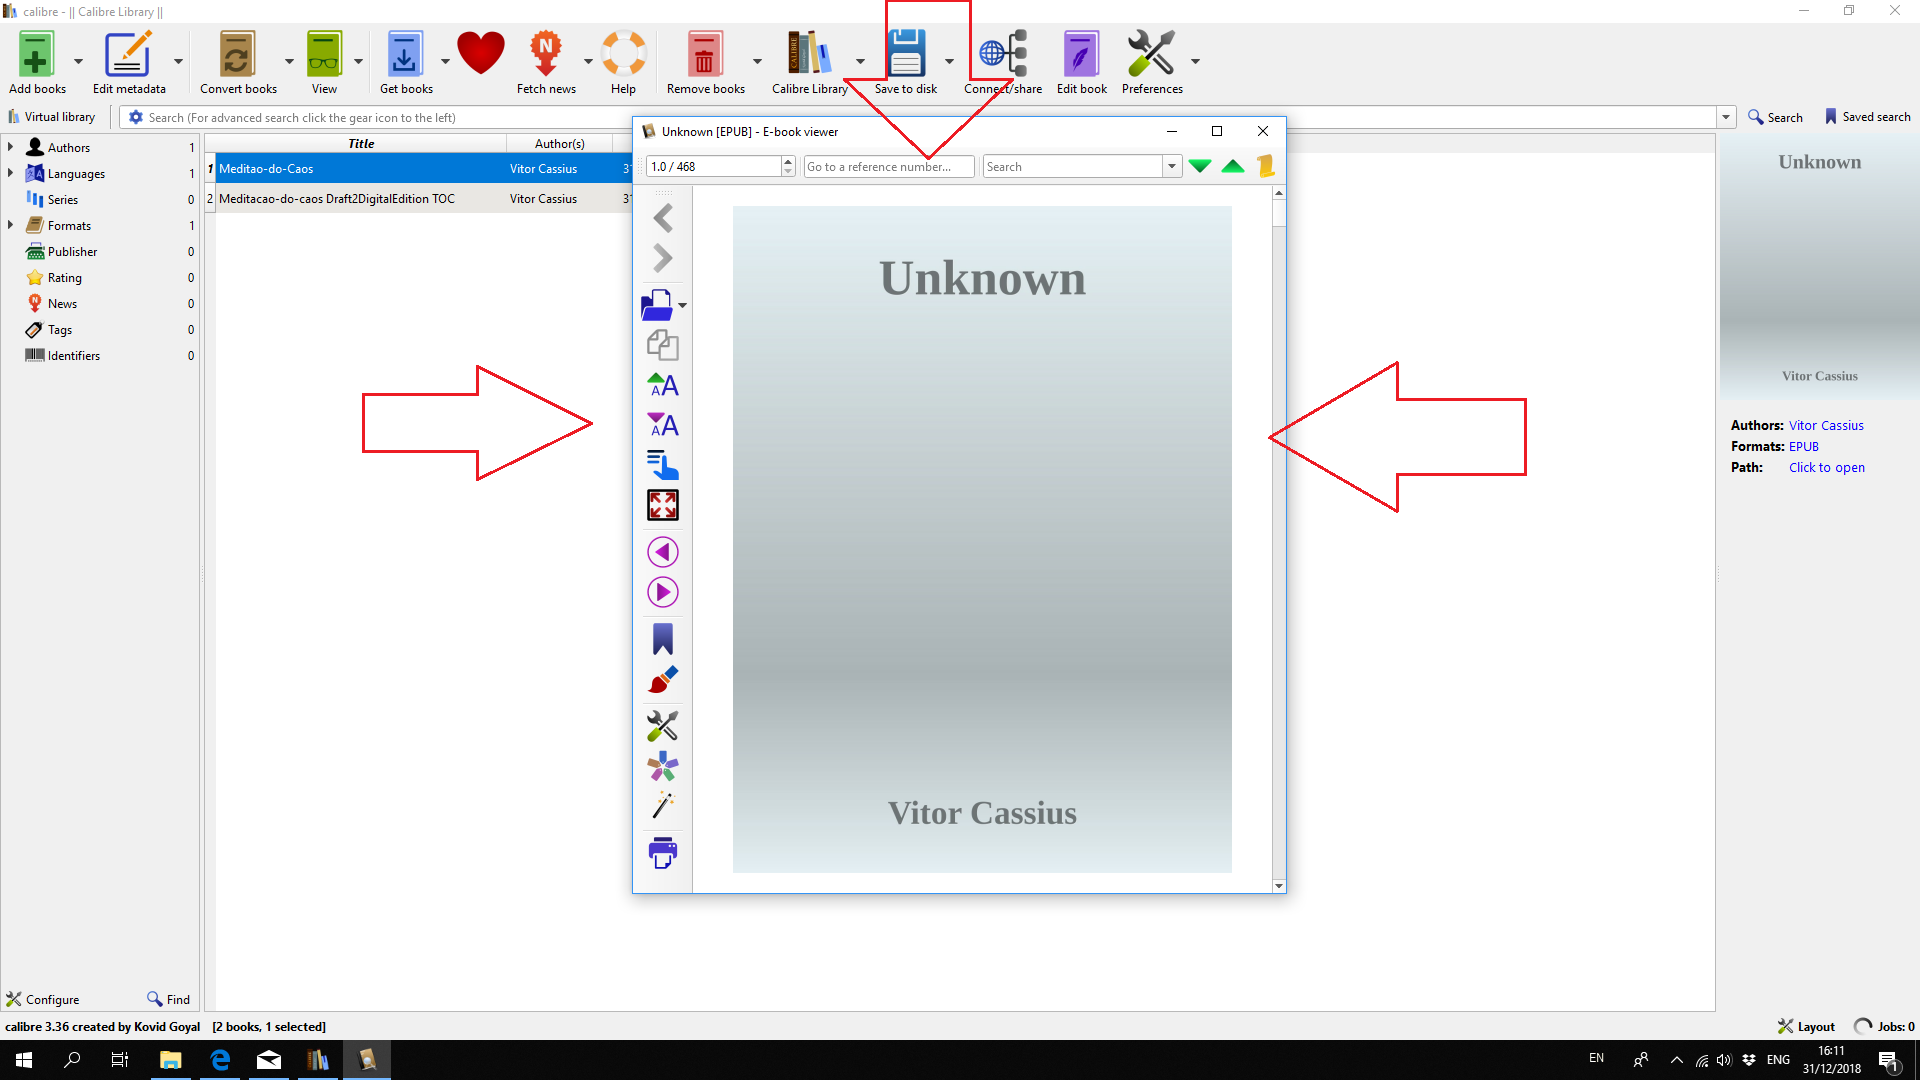Expand the Authors tree item
1920x1080 pixels.
[x=10, y=147]
